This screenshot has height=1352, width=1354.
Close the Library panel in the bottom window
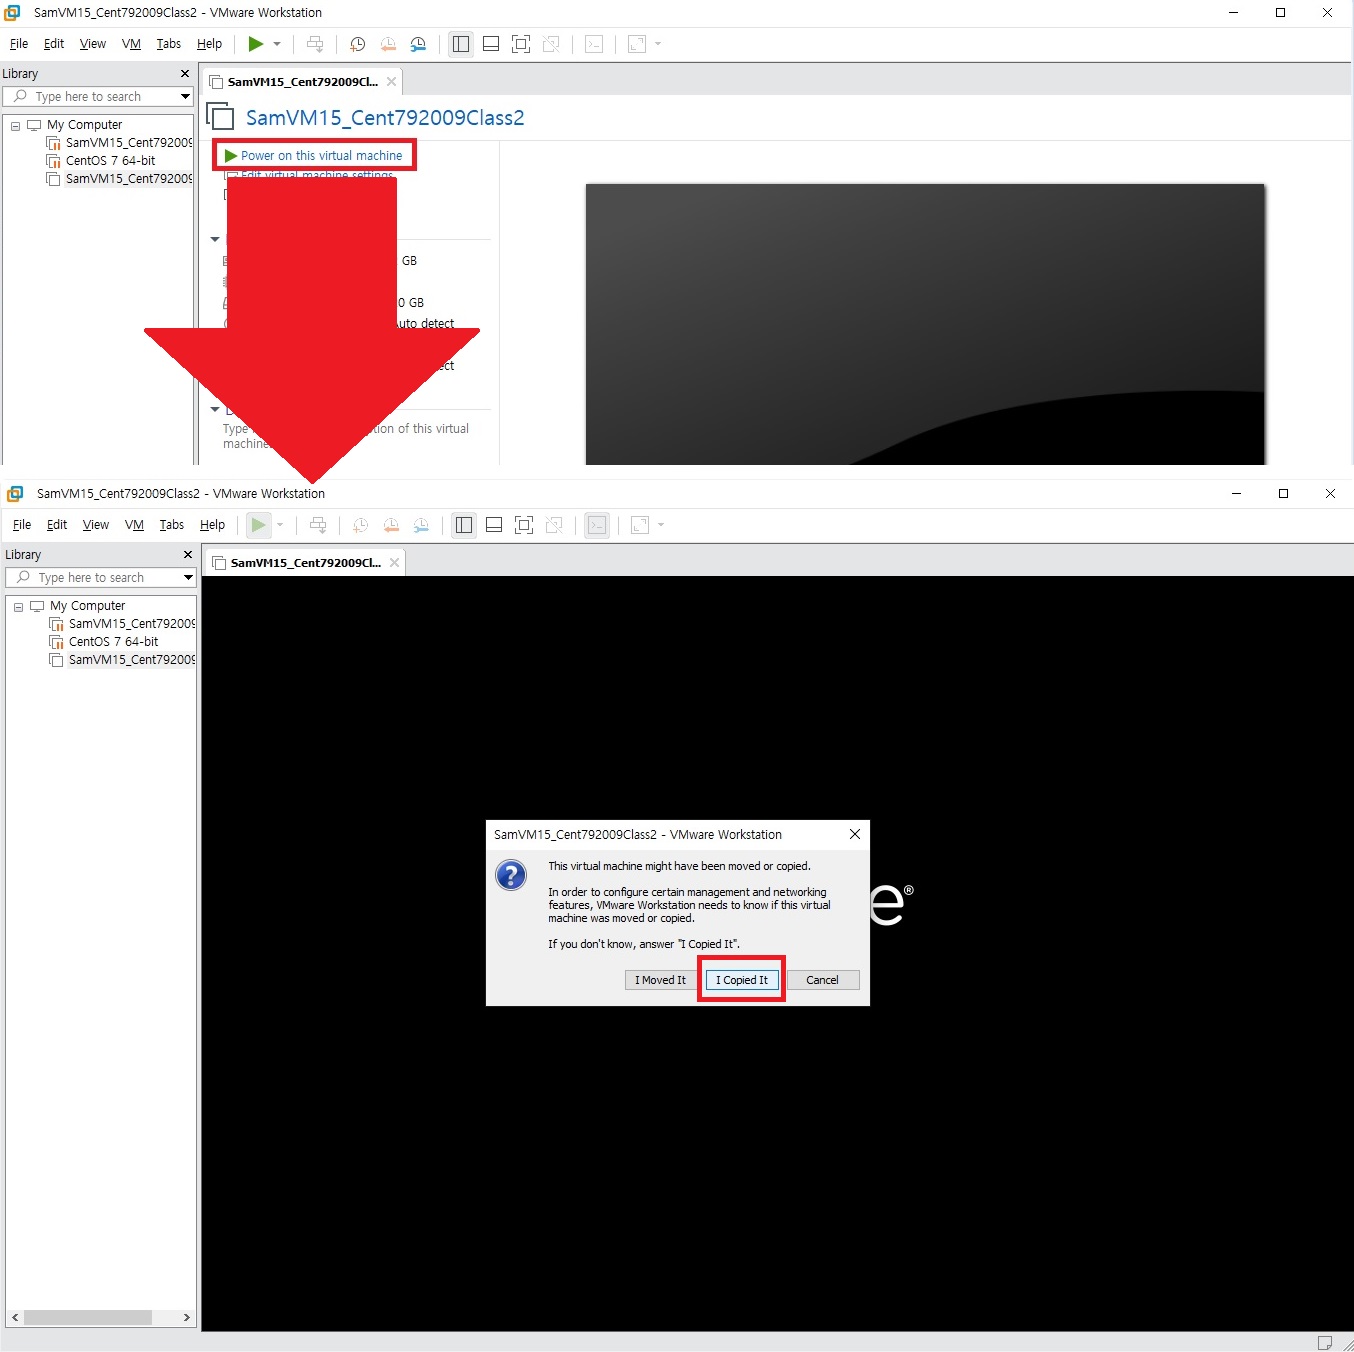click(188, 555)
